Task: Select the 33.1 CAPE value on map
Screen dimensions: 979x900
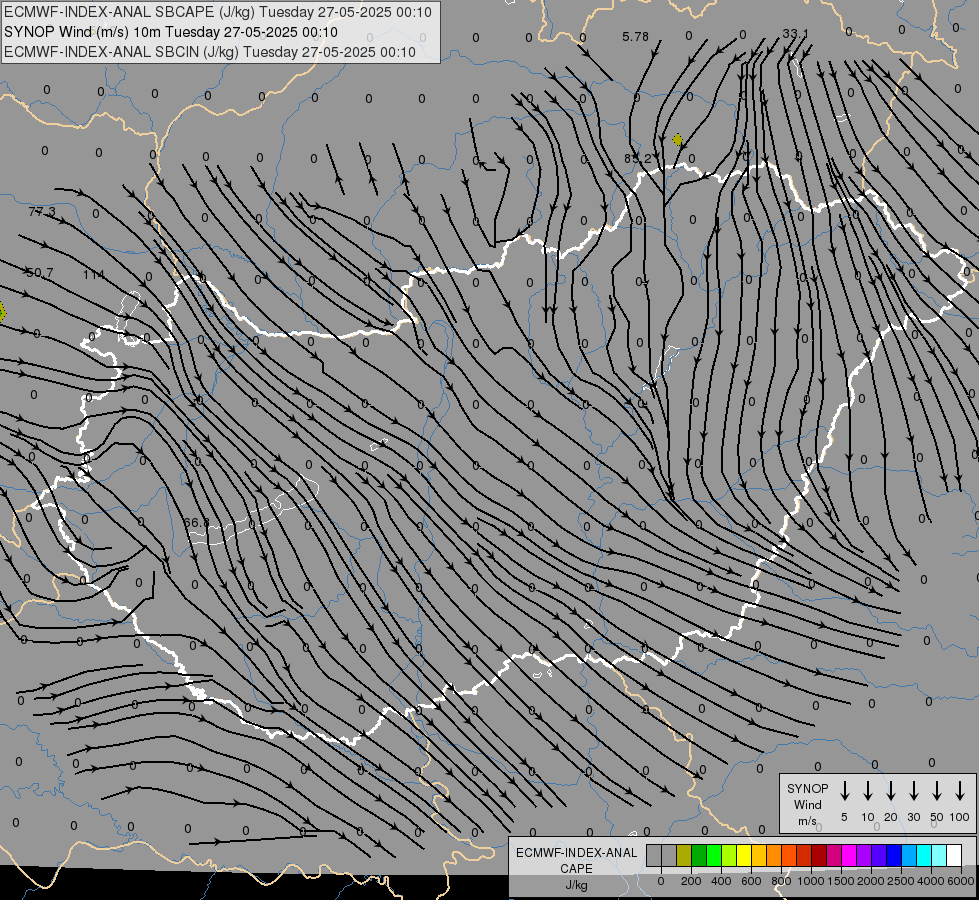Action: click(795, 33)
